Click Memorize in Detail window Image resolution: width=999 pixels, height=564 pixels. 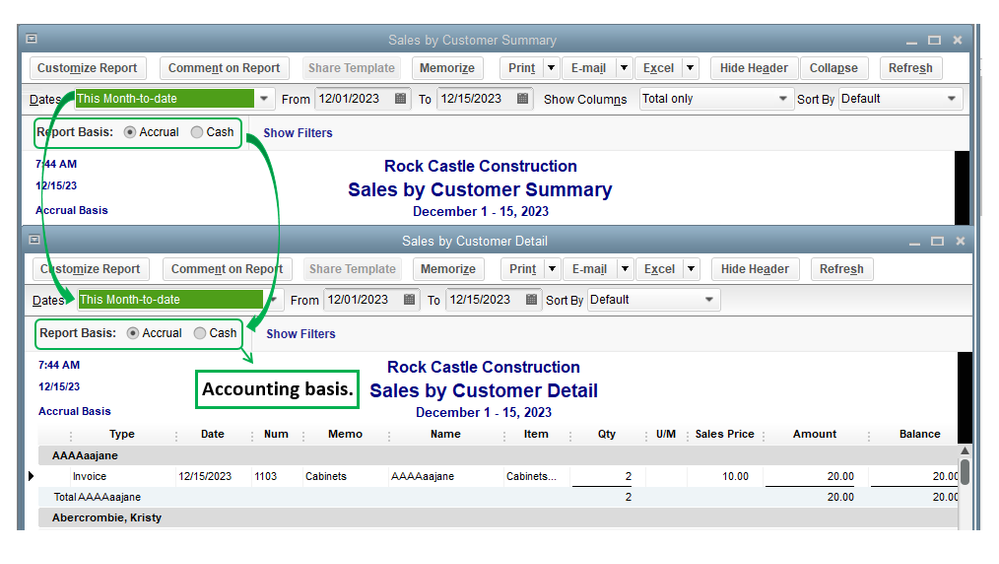[x=448, y=269]
